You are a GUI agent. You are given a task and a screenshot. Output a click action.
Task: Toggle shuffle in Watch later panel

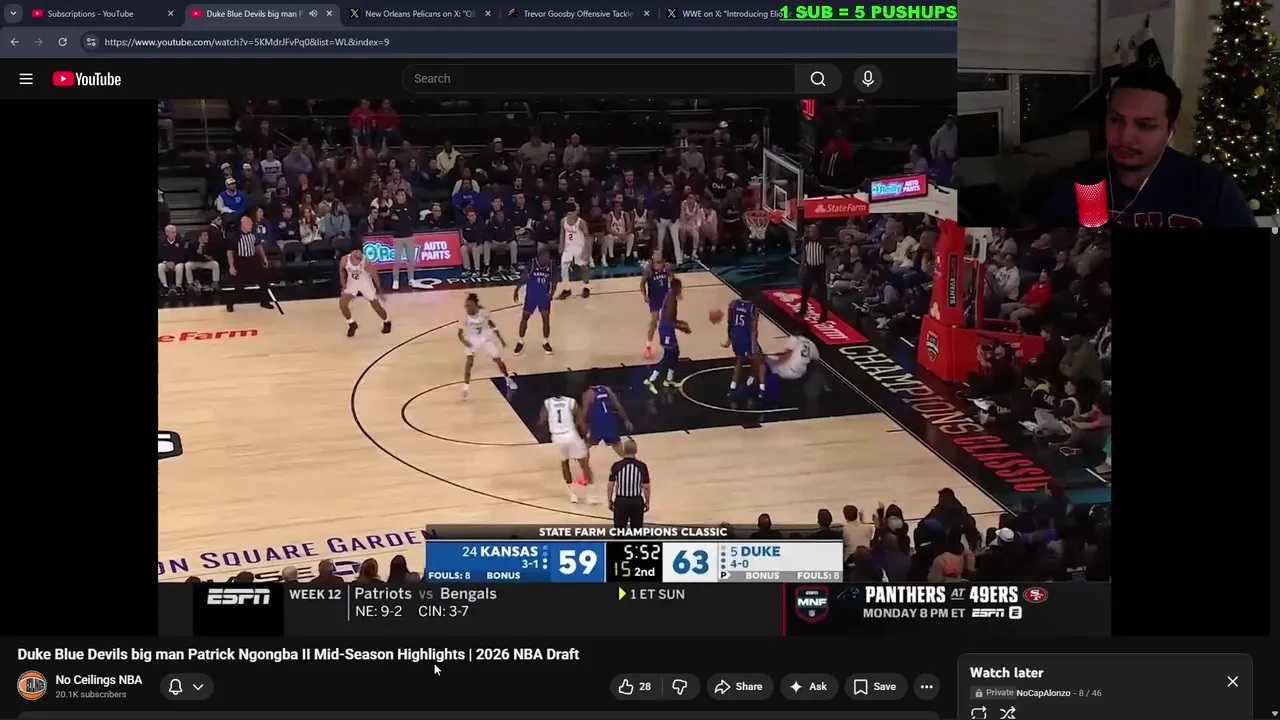pyautogui.click(x=1008, y=713)
